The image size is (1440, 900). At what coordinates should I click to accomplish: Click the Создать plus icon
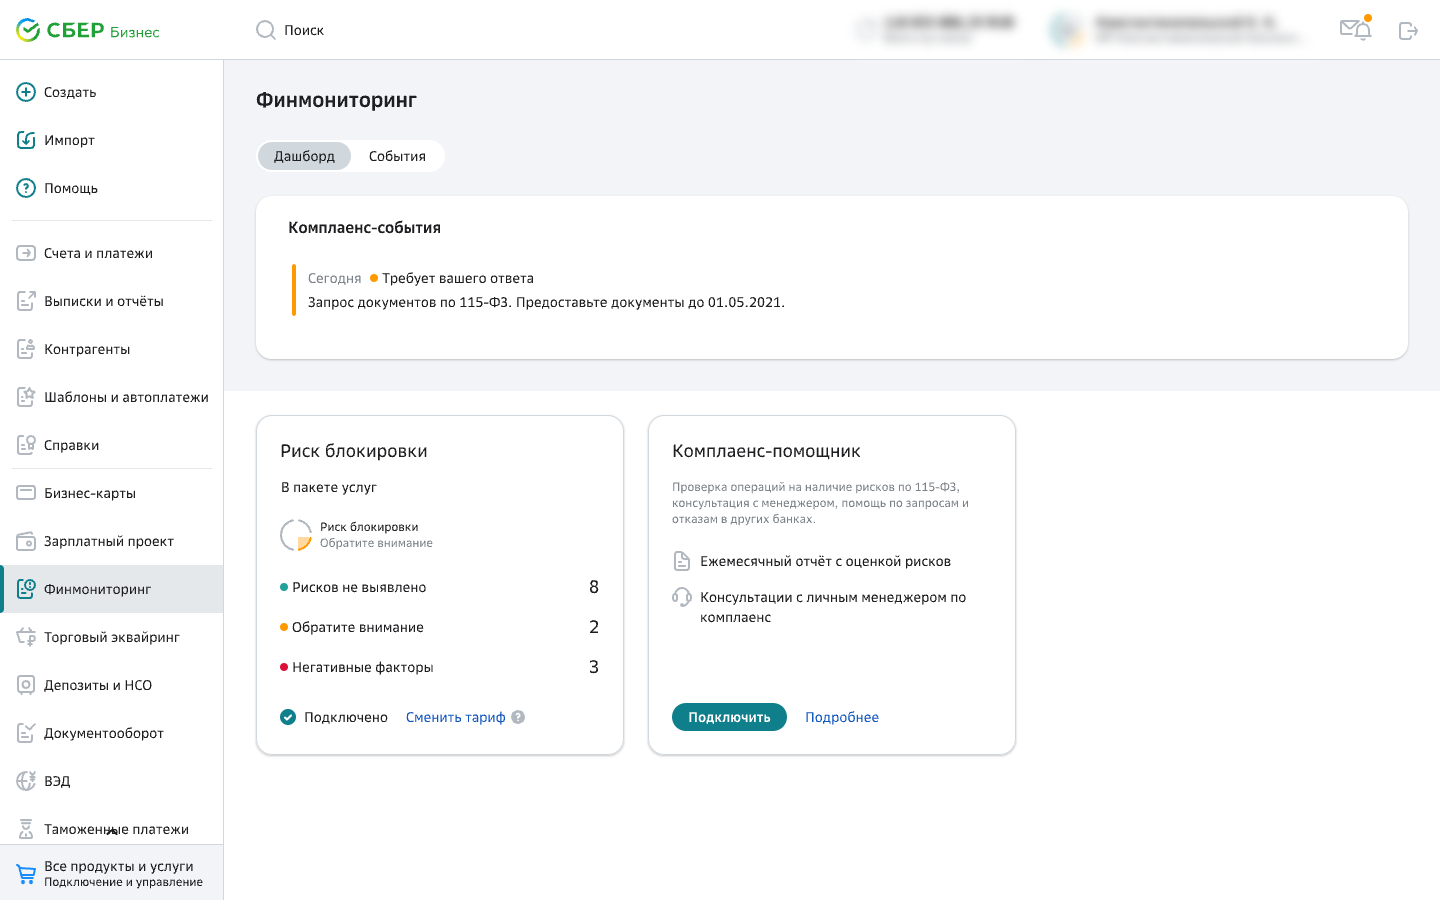pos(26,92)
